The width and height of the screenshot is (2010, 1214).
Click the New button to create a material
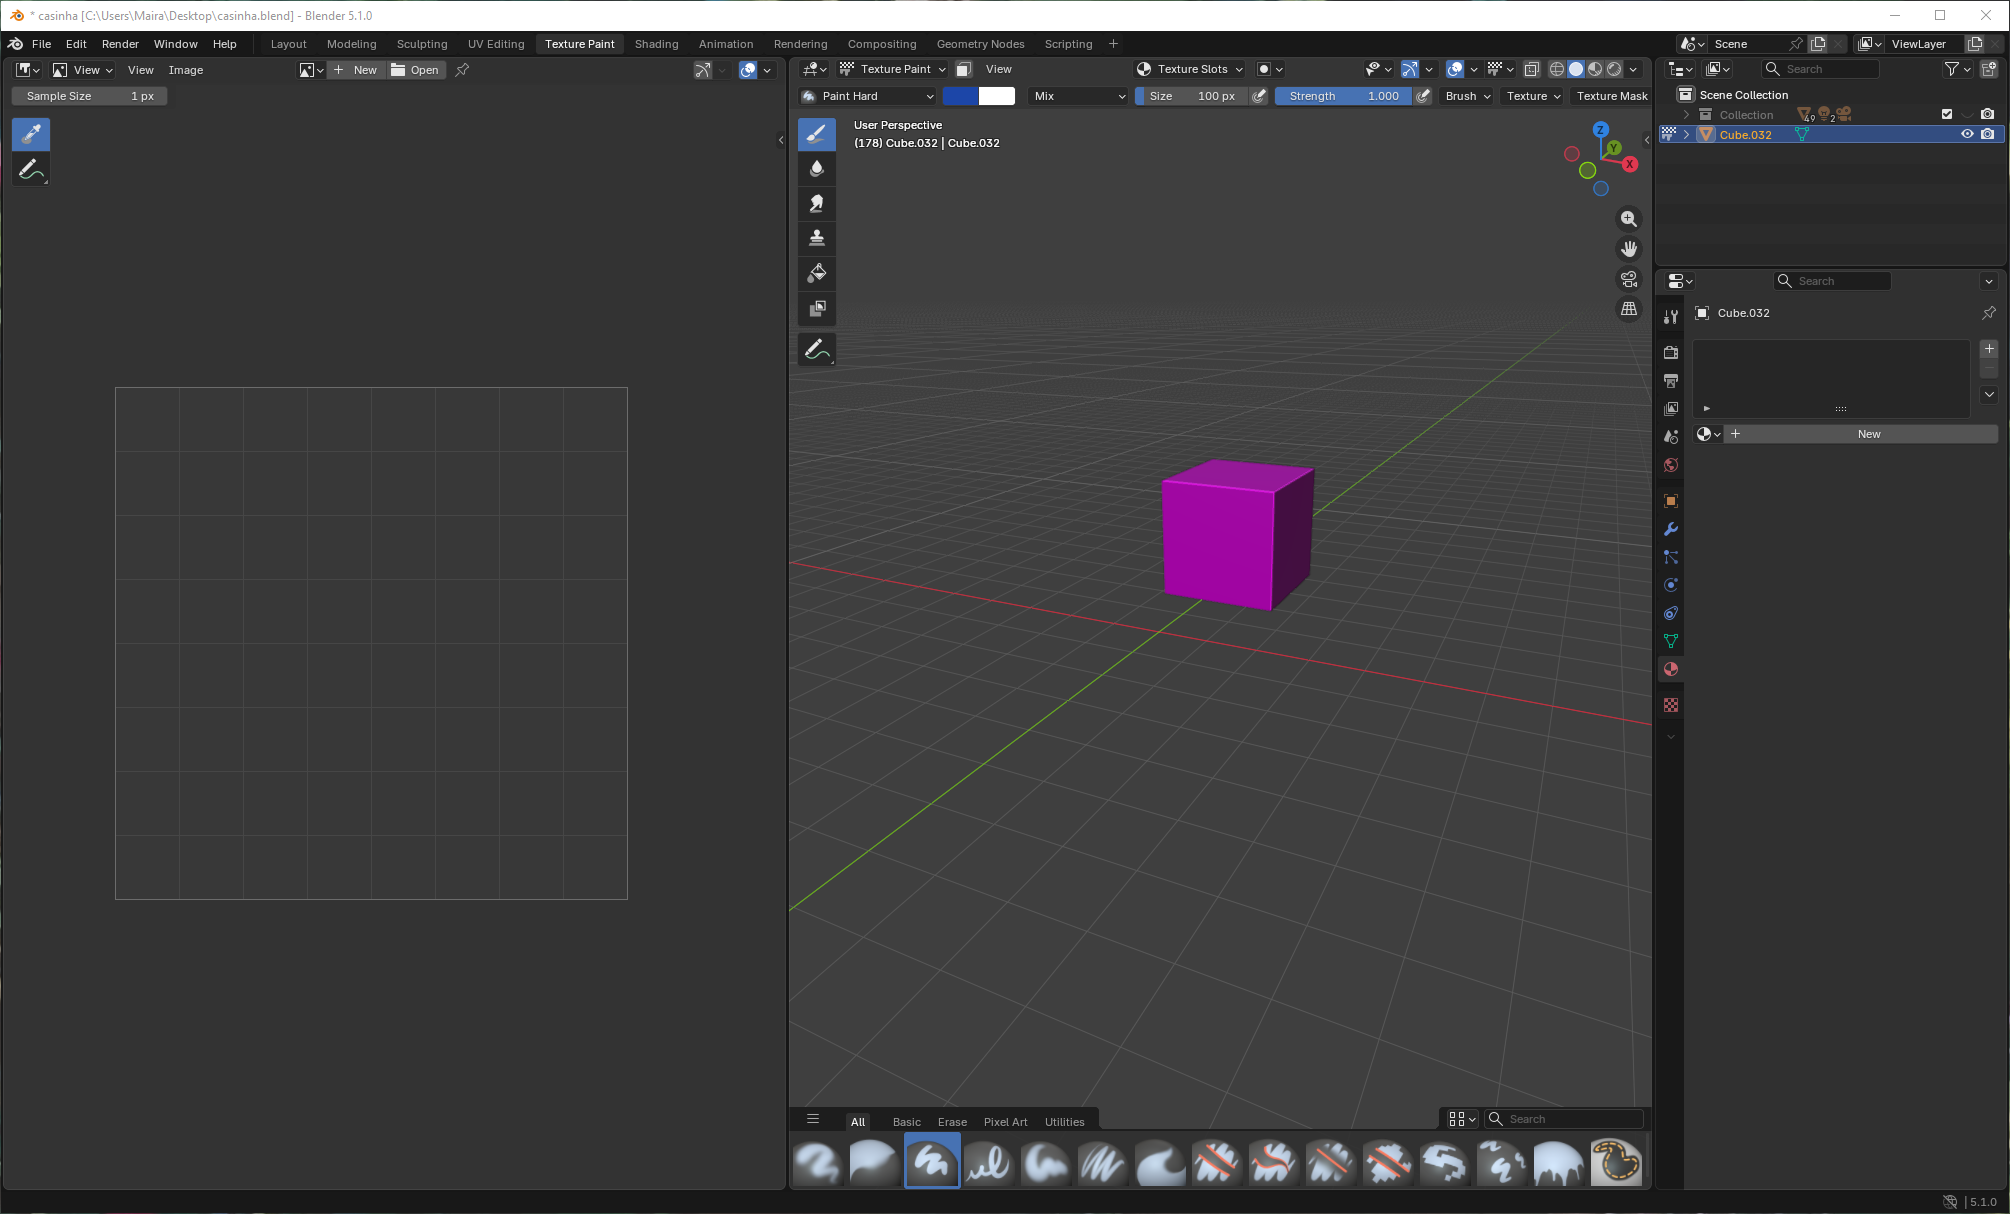pos(1867,433)
